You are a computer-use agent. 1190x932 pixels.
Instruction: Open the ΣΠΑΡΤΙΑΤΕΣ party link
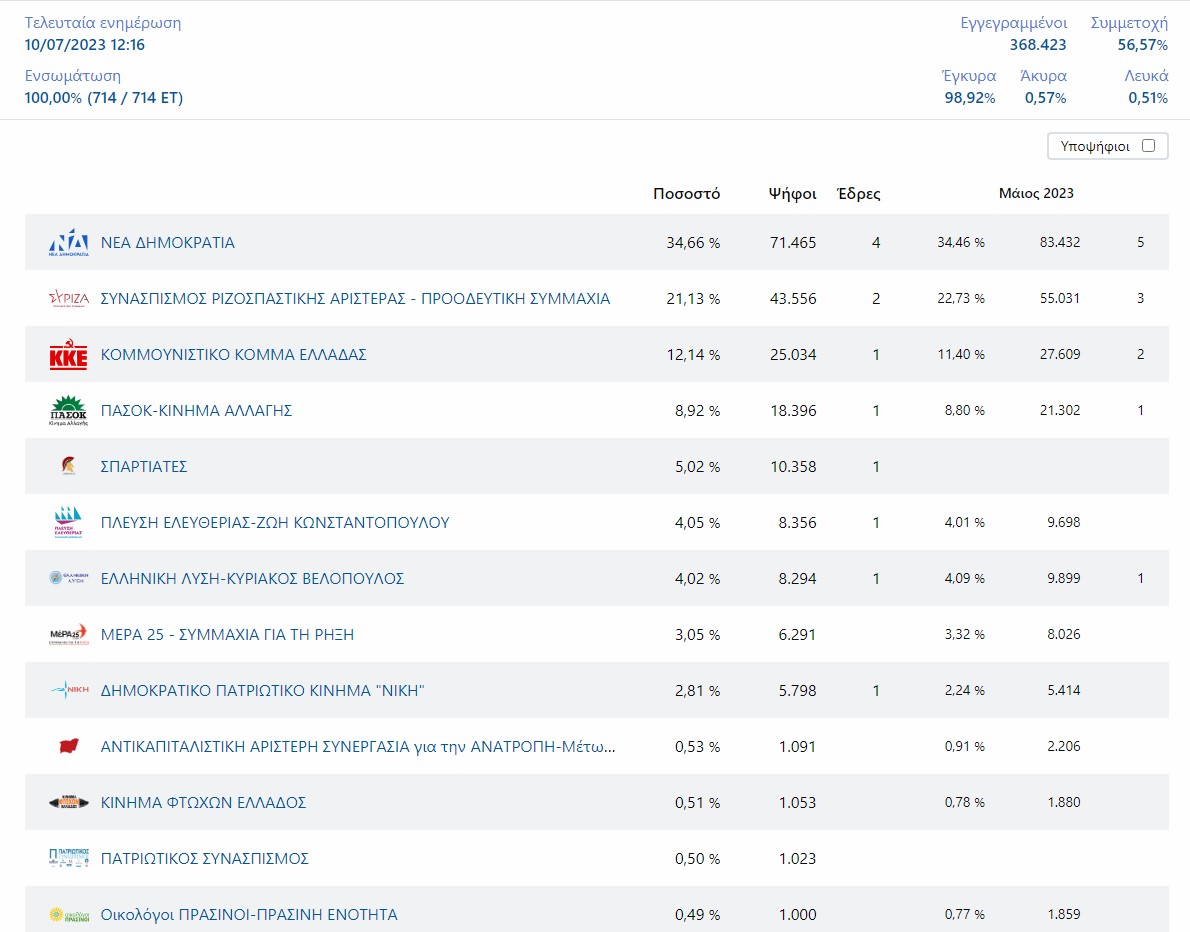pyautogui.click(x=144, y=467)
